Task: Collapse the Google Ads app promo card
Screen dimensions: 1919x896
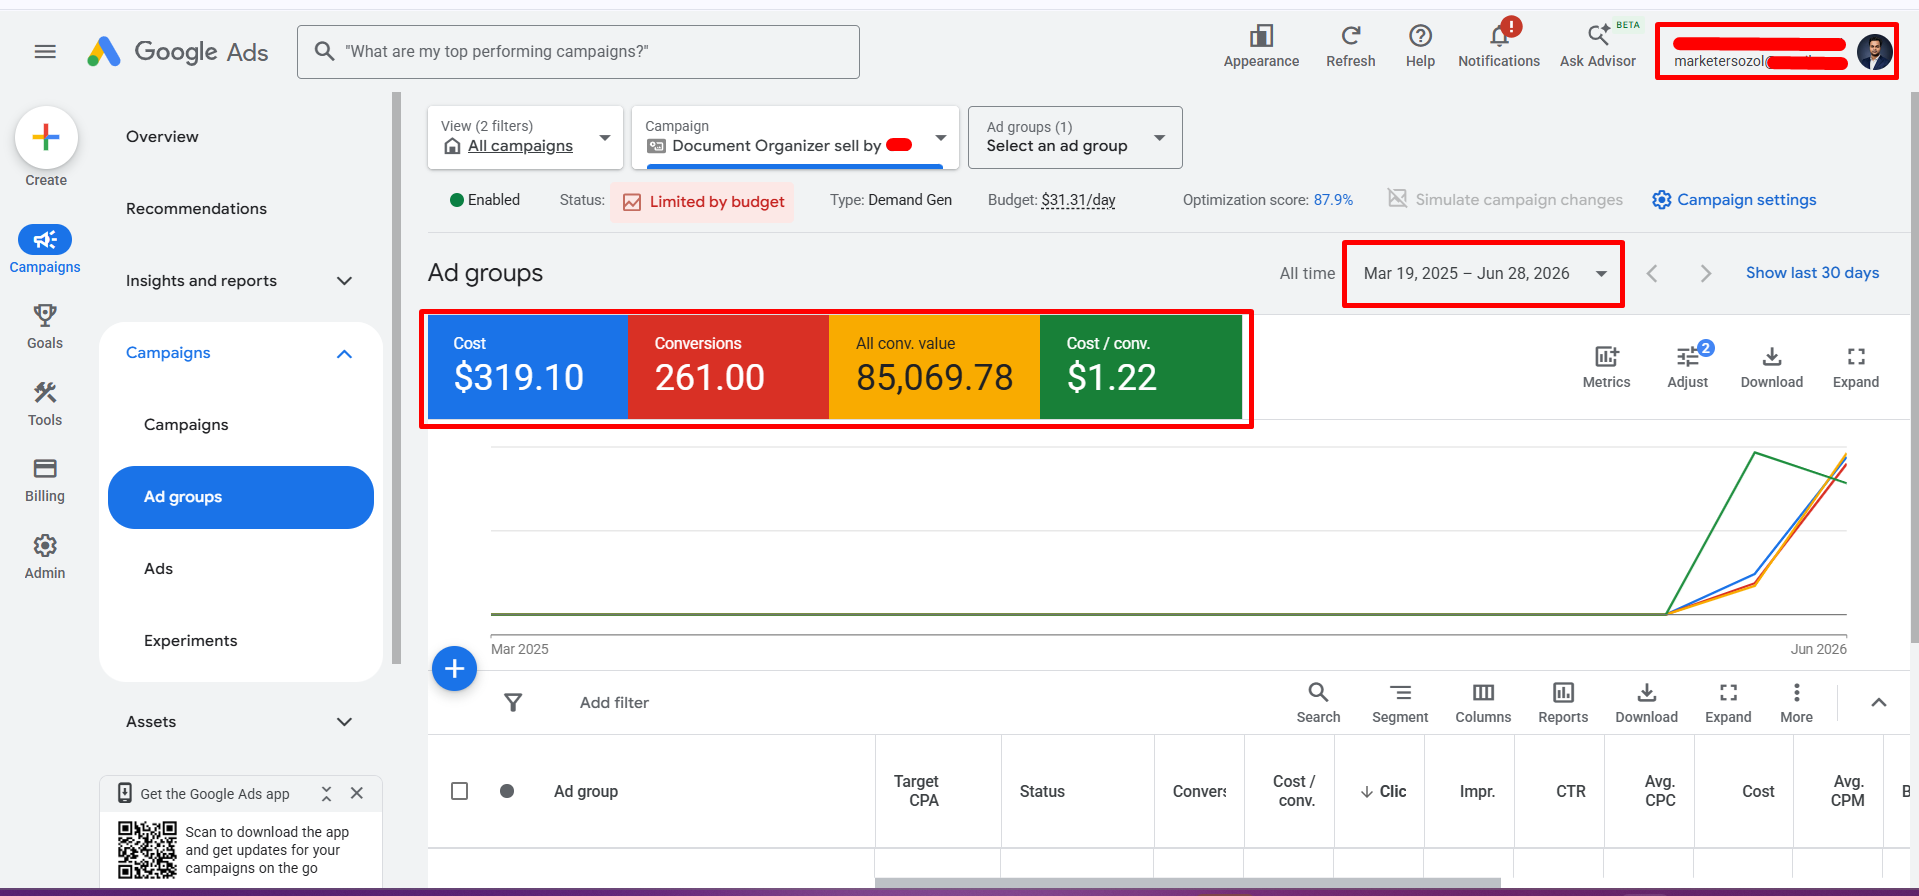Action: click(x=326, y=793)
